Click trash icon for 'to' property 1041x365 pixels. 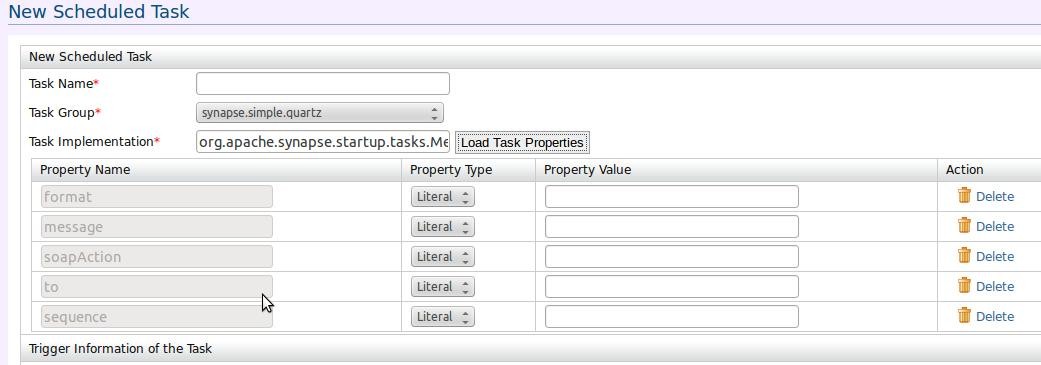pos(964,285)
